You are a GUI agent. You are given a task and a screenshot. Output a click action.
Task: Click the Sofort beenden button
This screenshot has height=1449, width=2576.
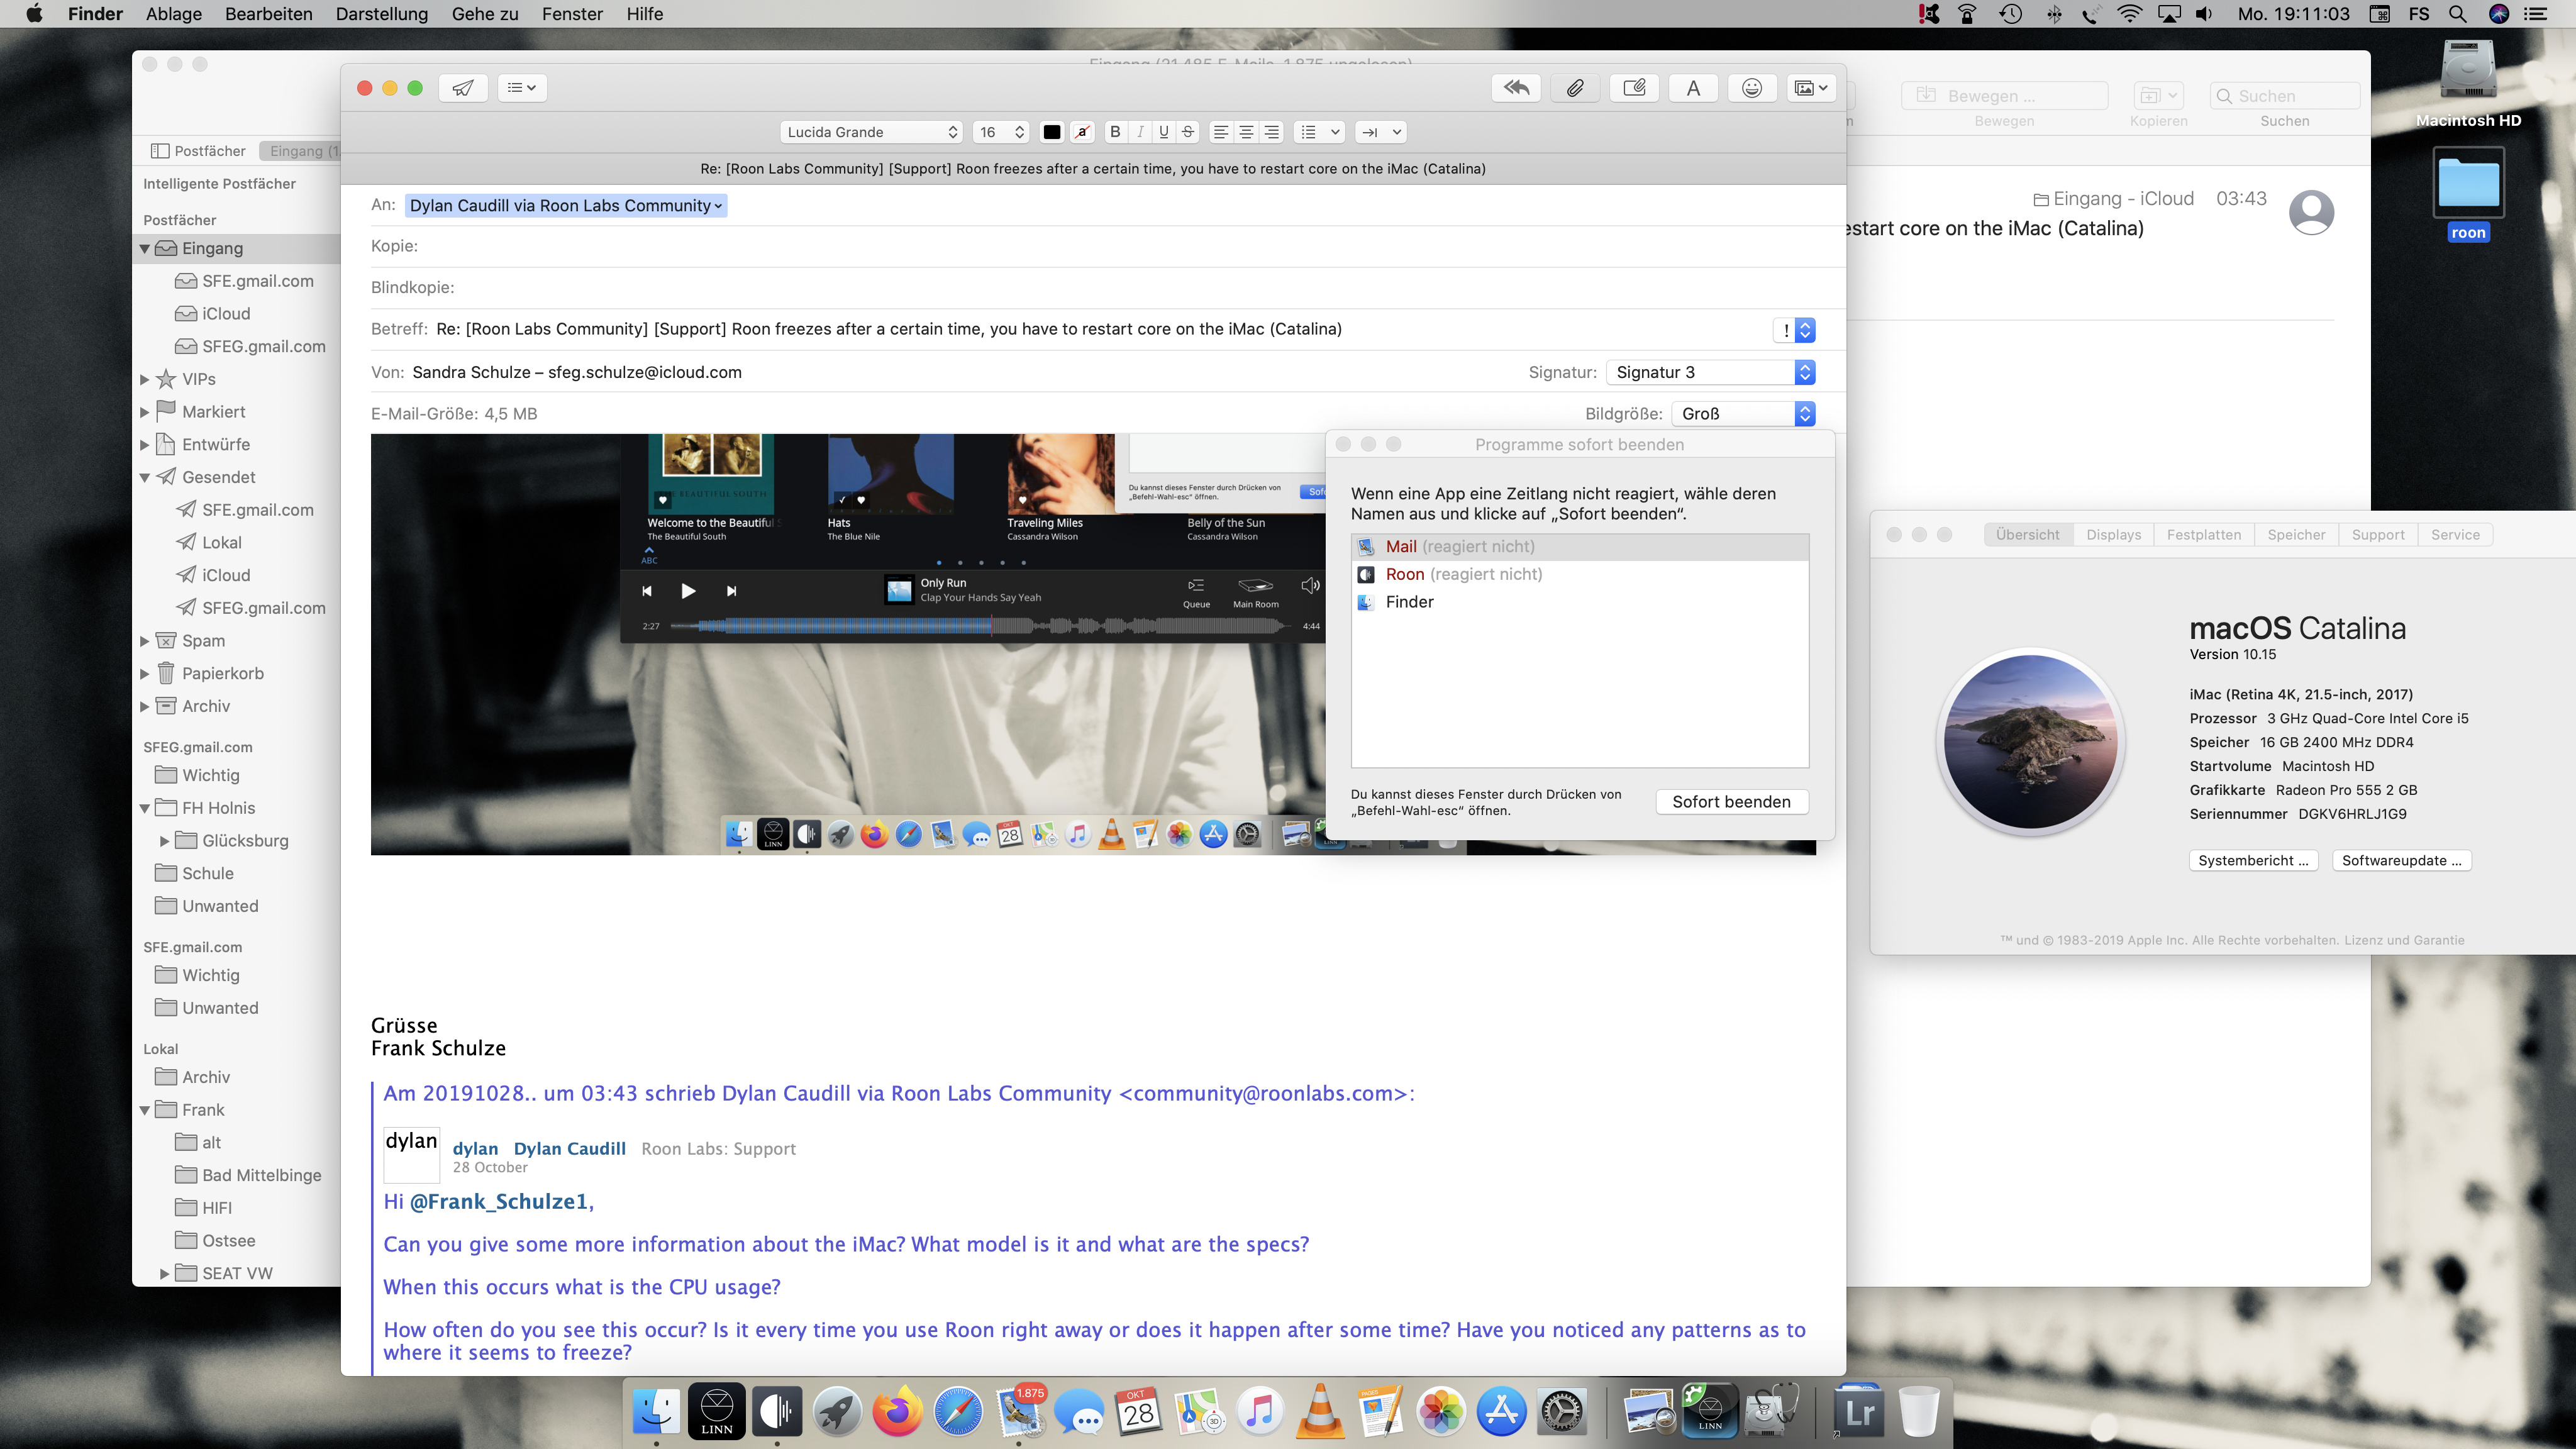(1731, 802)
